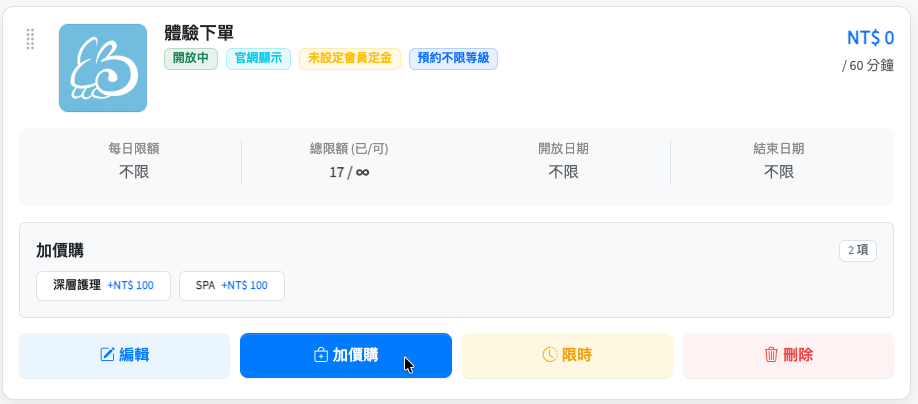Click the 刪除 delete button
This screenshot has height=404, width=918.
788,355
